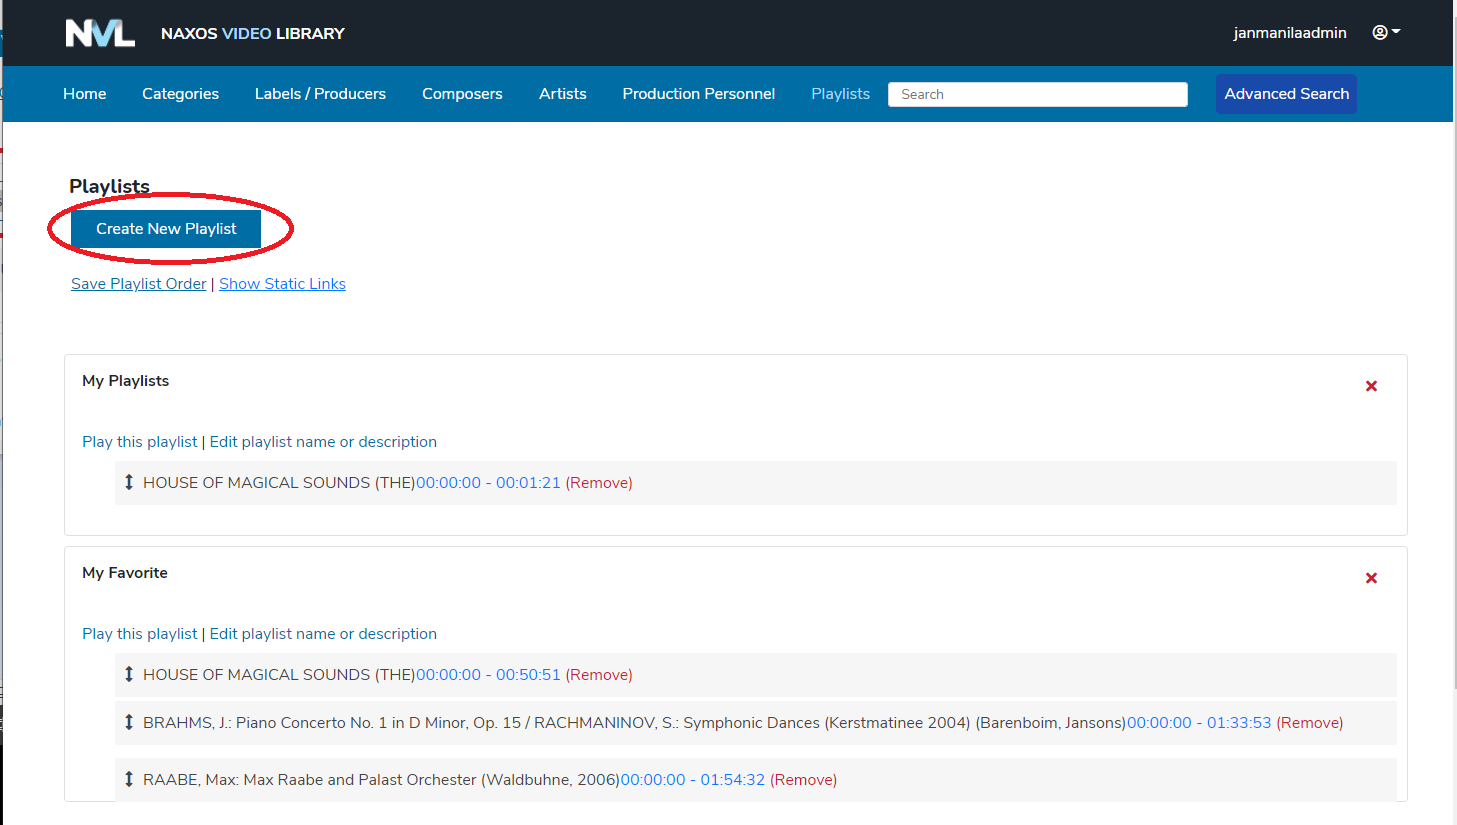Open Labels / Producers menu
The width and height of the screenshot is (1457, 825).
320,94
